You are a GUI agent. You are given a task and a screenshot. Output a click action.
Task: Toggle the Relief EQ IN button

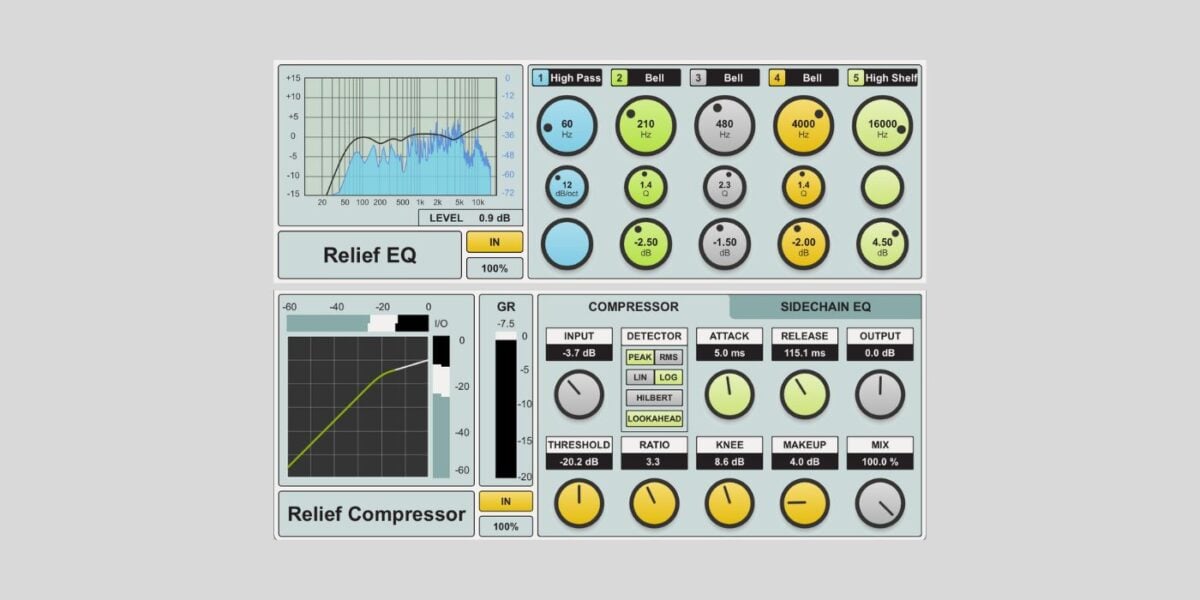(x=495, y=242)
